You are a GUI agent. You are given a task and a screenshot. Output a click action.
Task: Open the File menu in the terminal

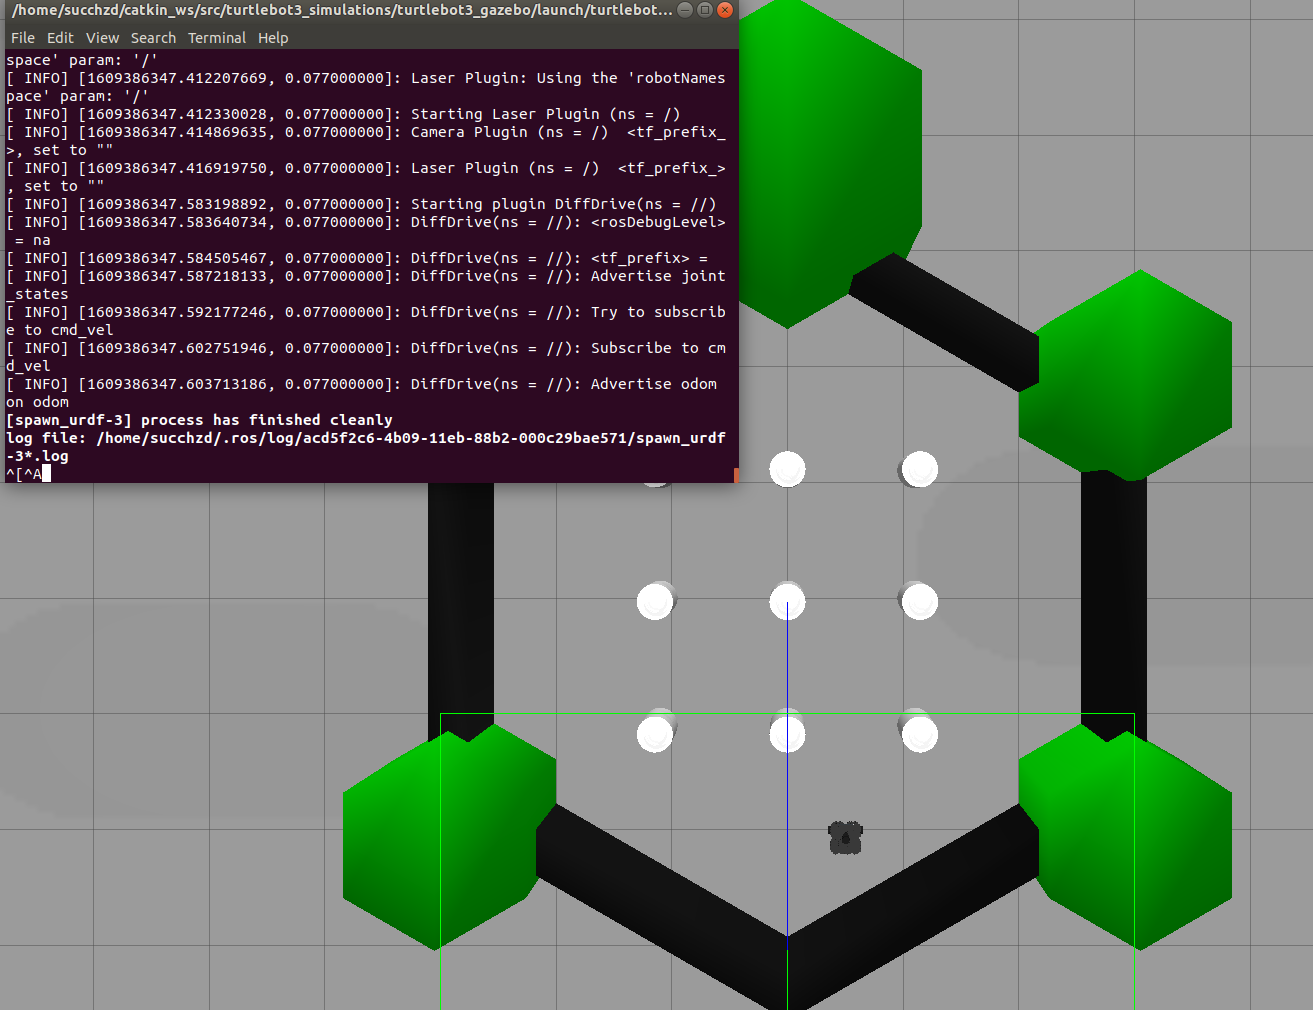pos(23,38)
